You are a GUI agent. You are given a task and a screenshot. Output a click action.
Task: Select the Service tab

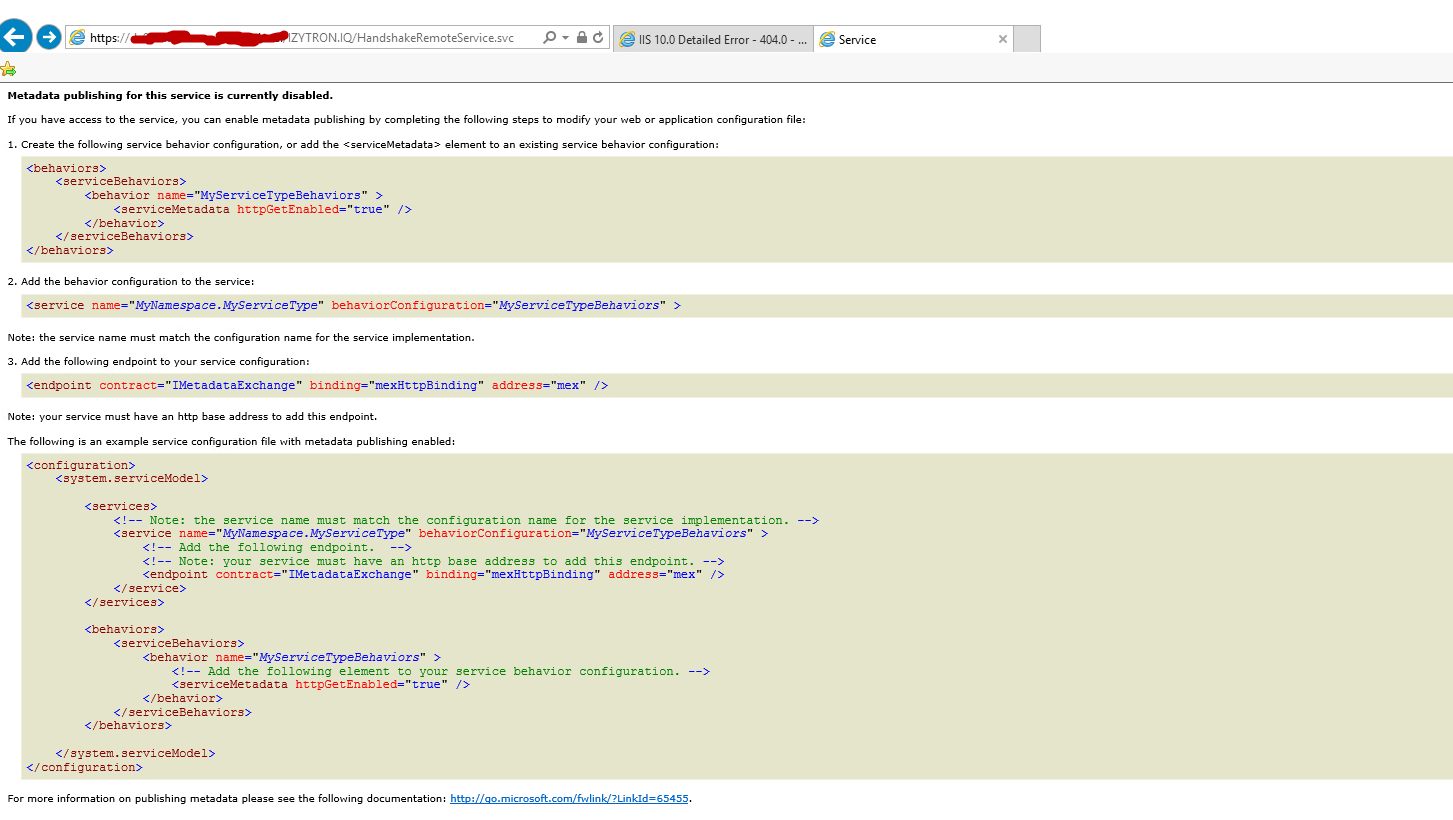914,40
